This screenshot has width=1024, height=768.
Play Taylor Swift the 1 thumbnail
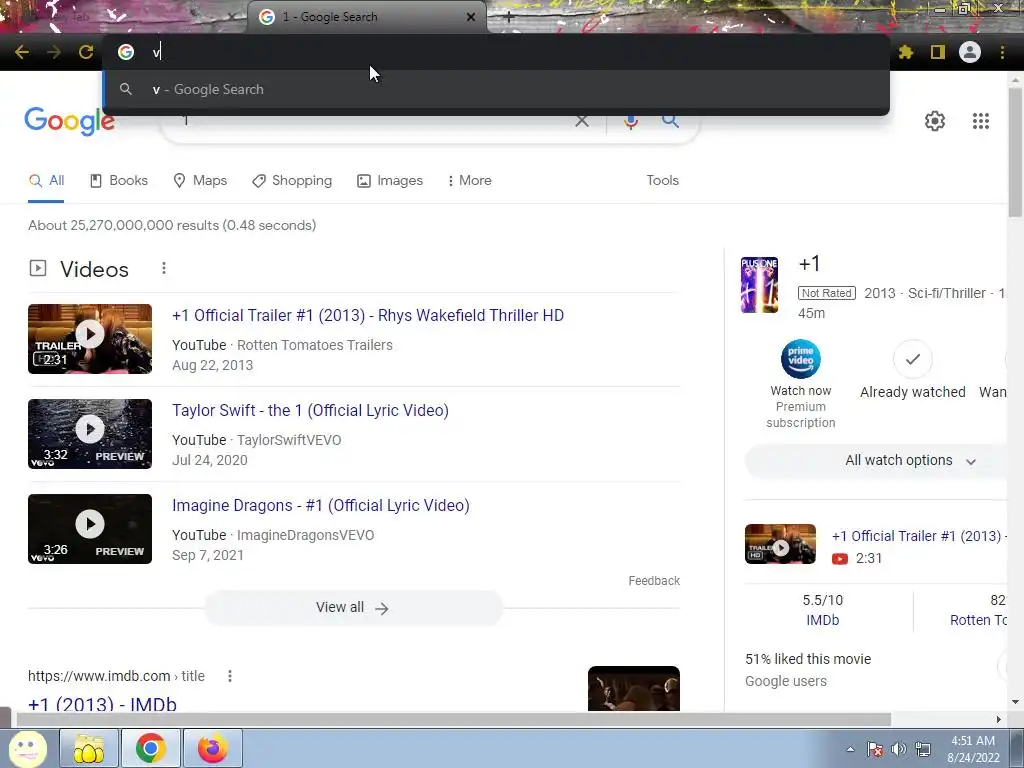(x=90, y=434)
